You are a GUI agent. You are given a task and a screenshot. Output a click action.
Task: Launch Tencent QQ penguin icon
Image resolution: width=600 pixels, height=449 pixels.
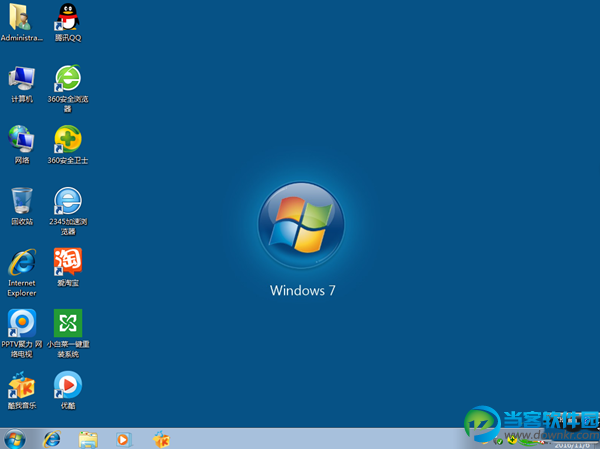(67, 18)
